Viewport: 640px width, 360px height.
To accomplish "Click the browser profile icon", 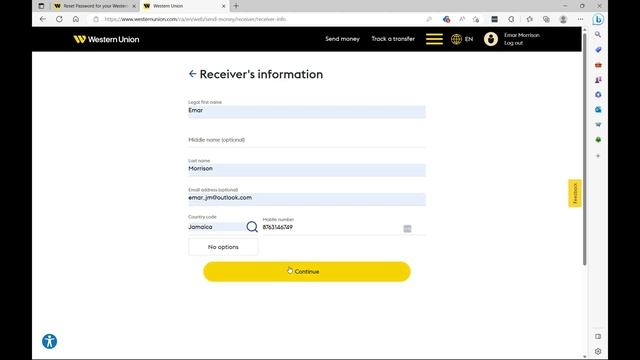I will point(563,19).
